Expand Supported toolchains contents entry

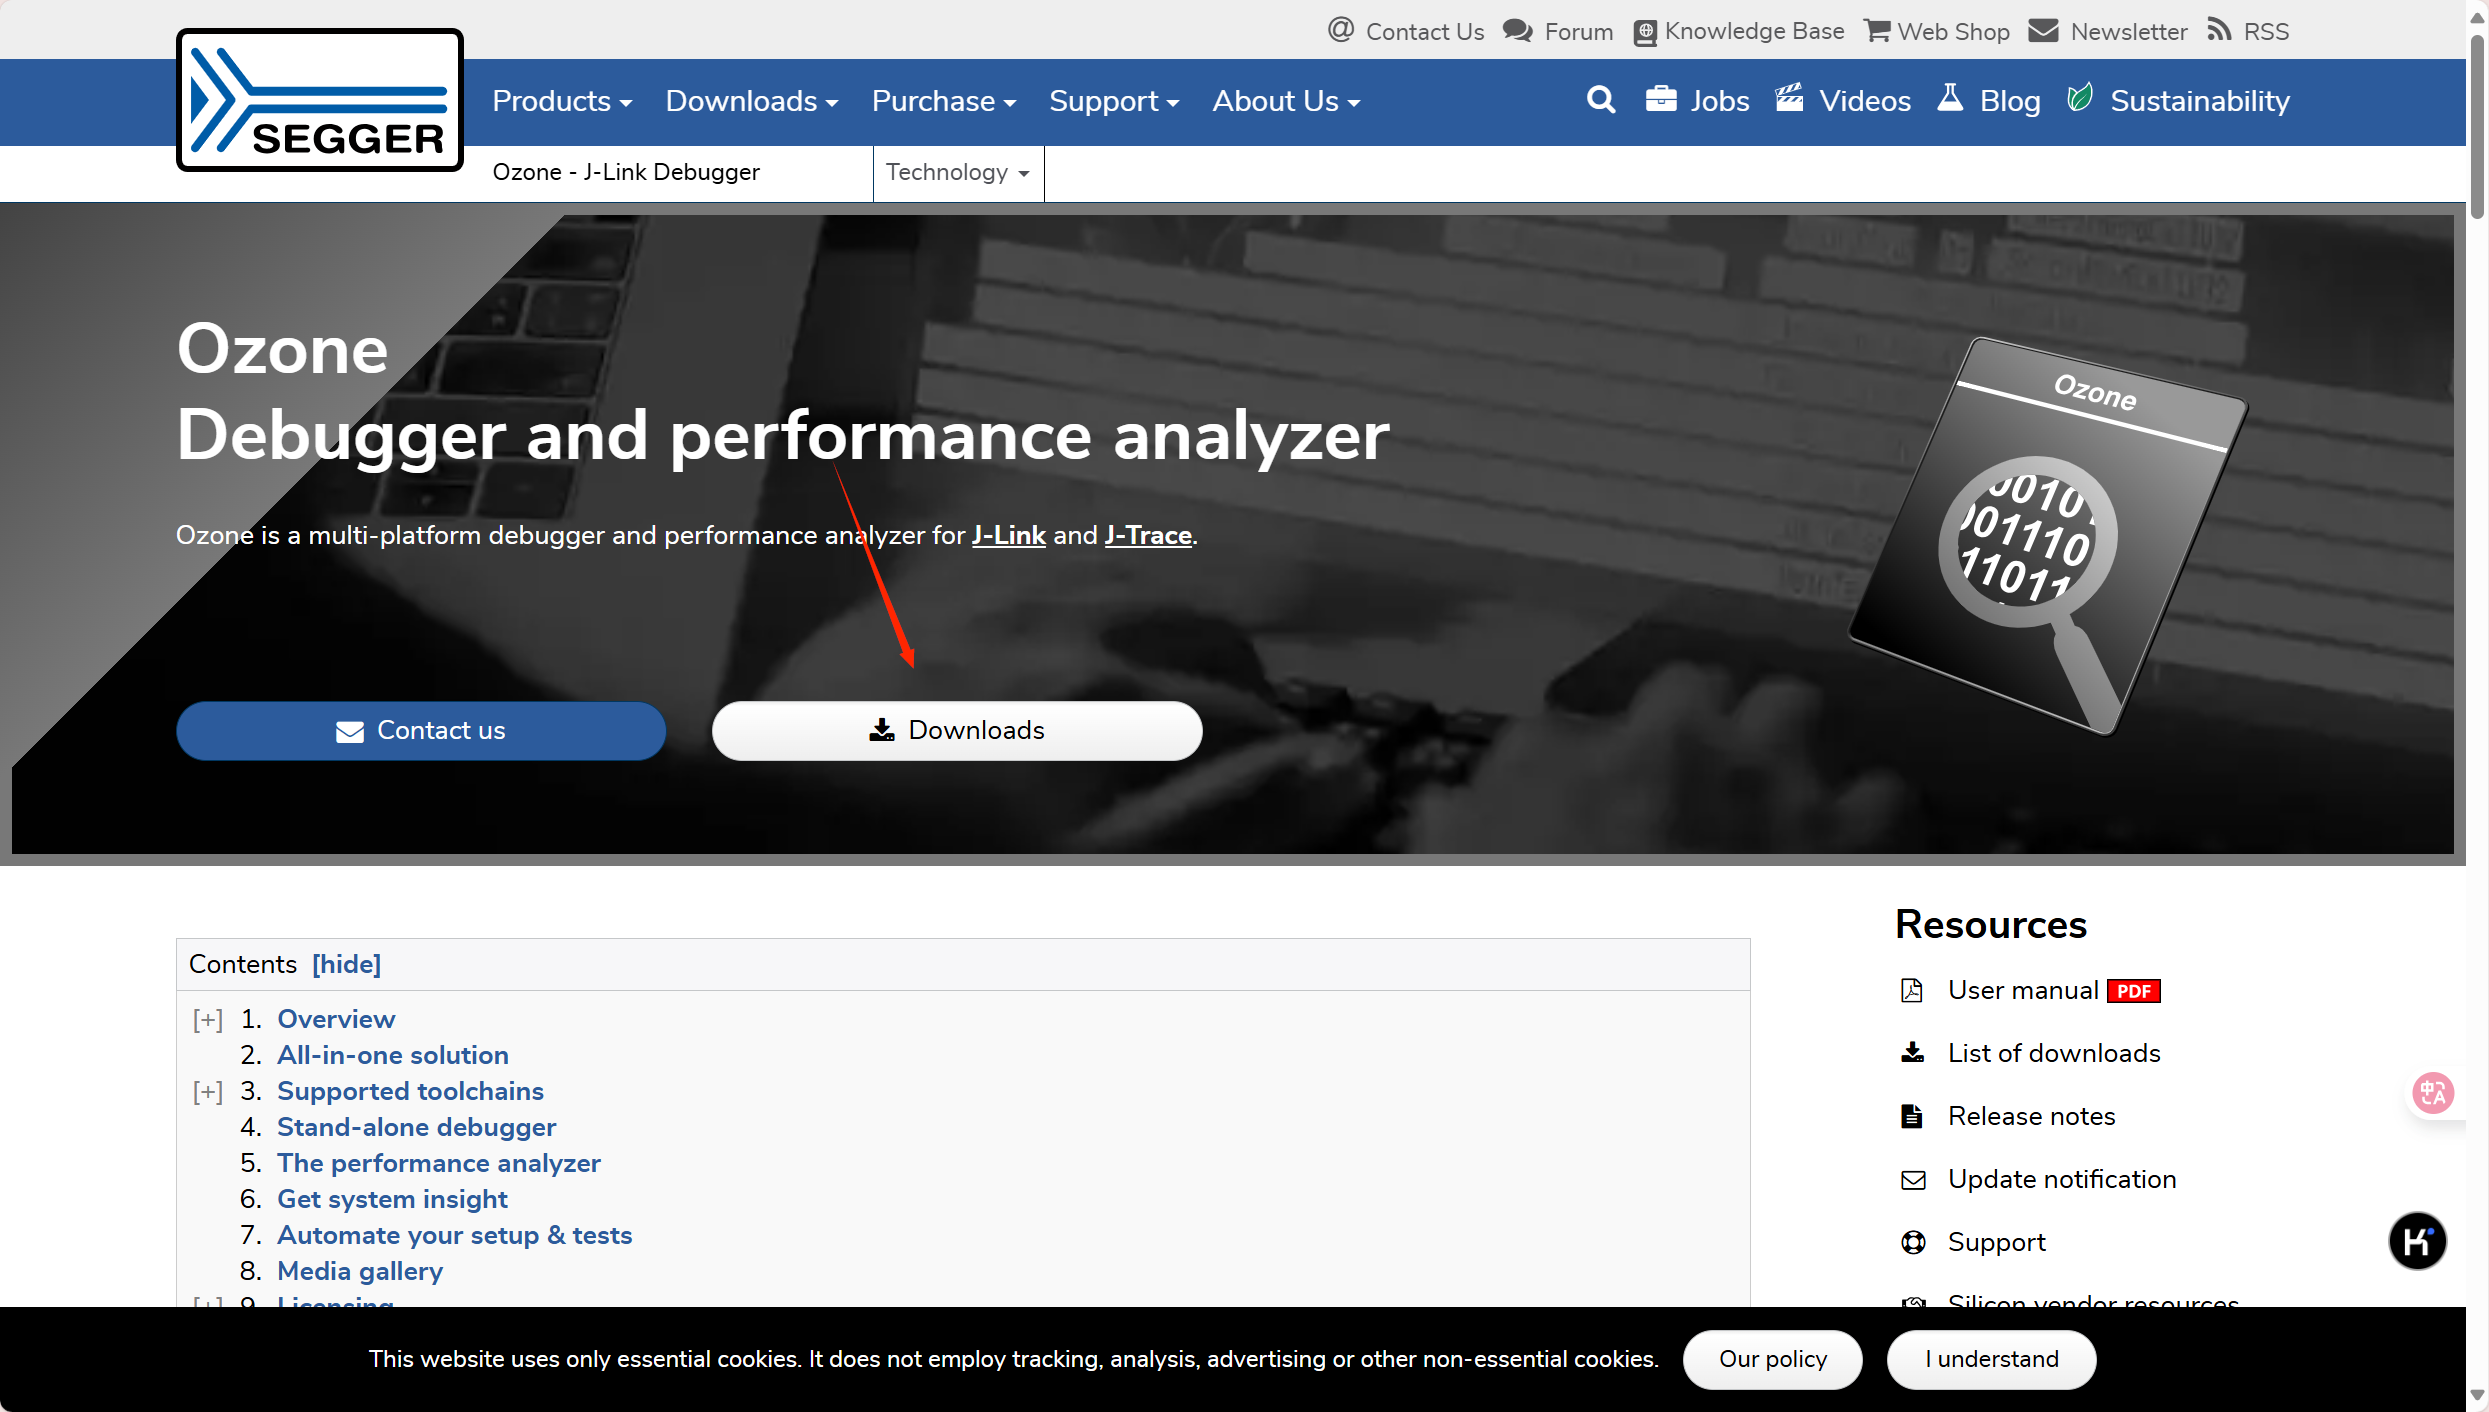click(x=208, y=1091)
